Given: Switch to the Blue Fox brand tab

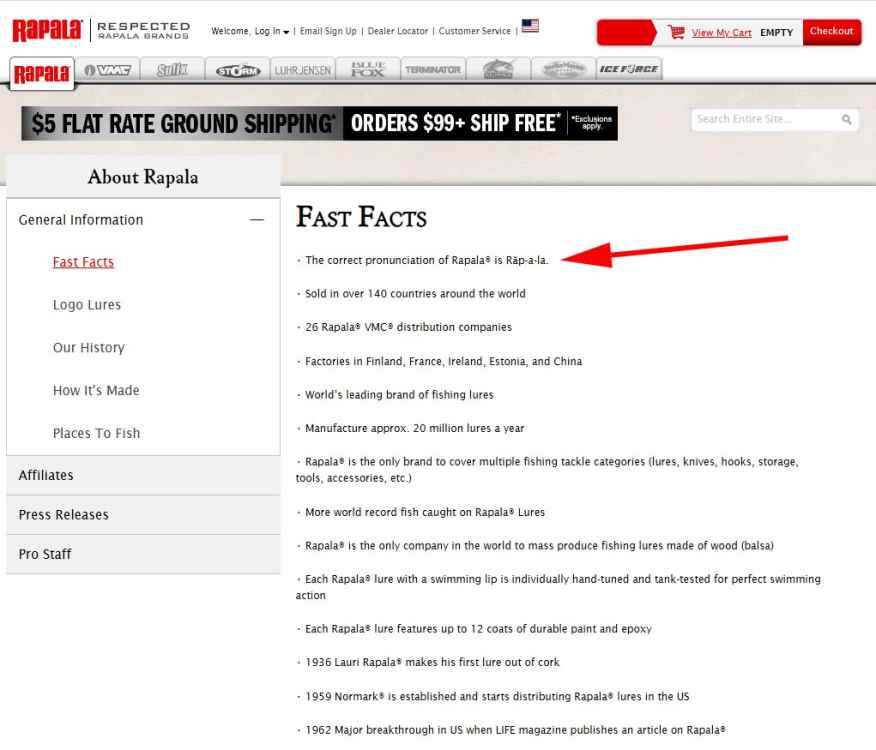Looking at the screenshot, I should point(368,70).
